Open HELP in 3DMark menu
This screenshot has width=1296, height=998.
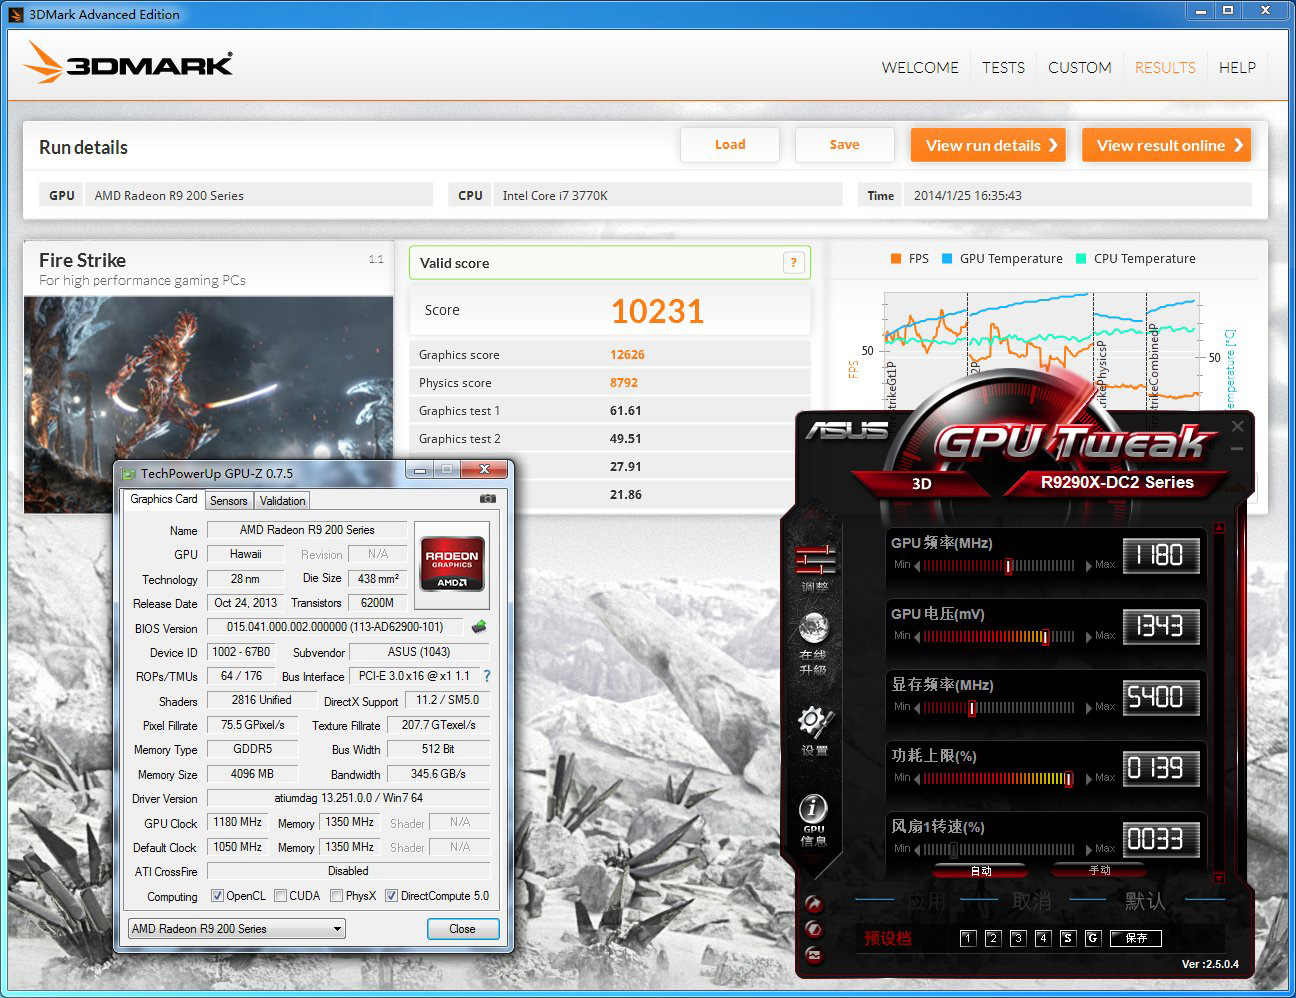[1237, 67]
